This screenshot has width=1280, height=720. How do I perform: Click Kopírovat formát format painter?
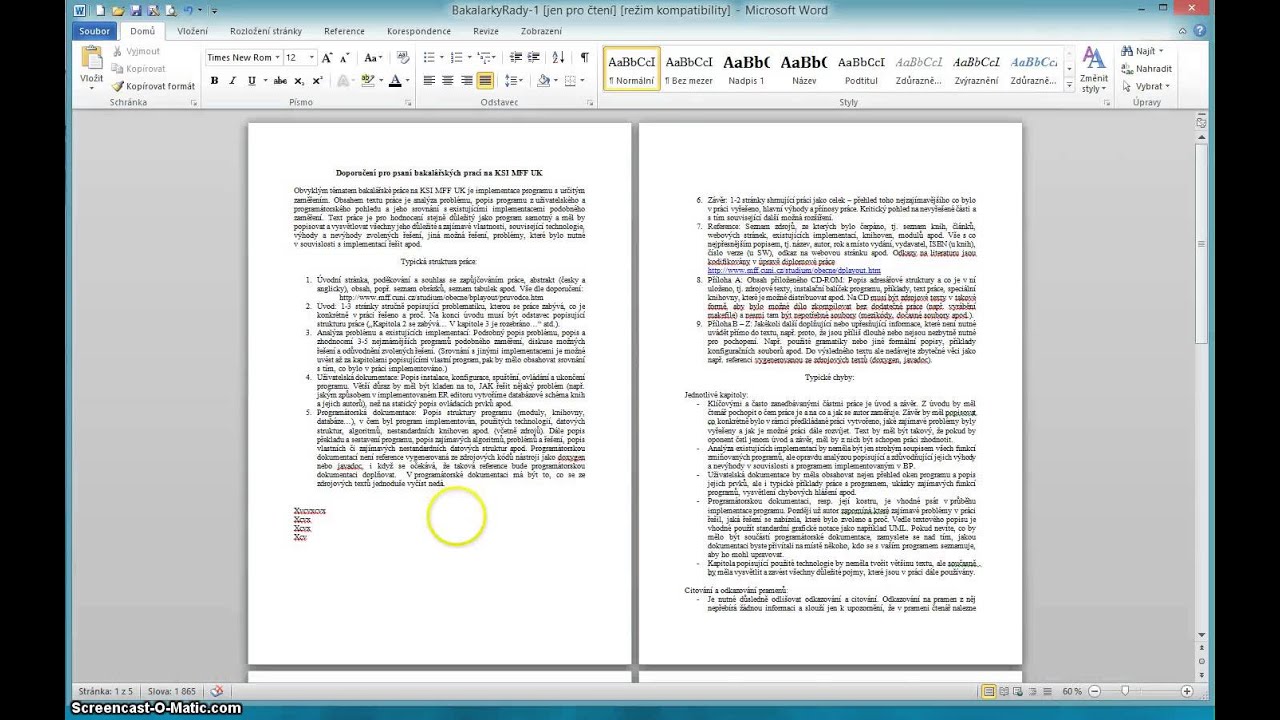(152, 86)
